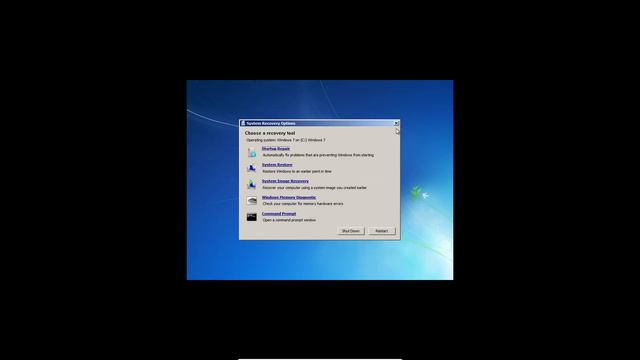The width and height of the screenshot is (640, 360).
Task: Open the System Image Recovery link
Action: click(285, 181)
